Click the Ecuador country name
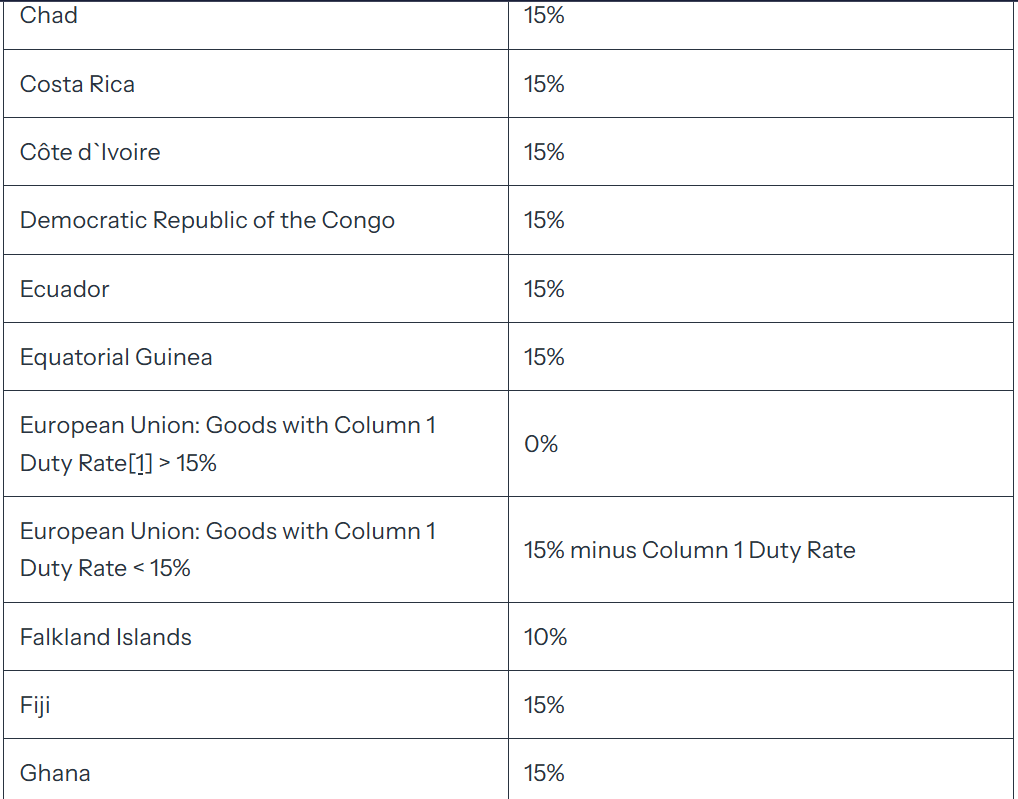Viewport: 1018px width, 799px height. click(x=64, y=289)
